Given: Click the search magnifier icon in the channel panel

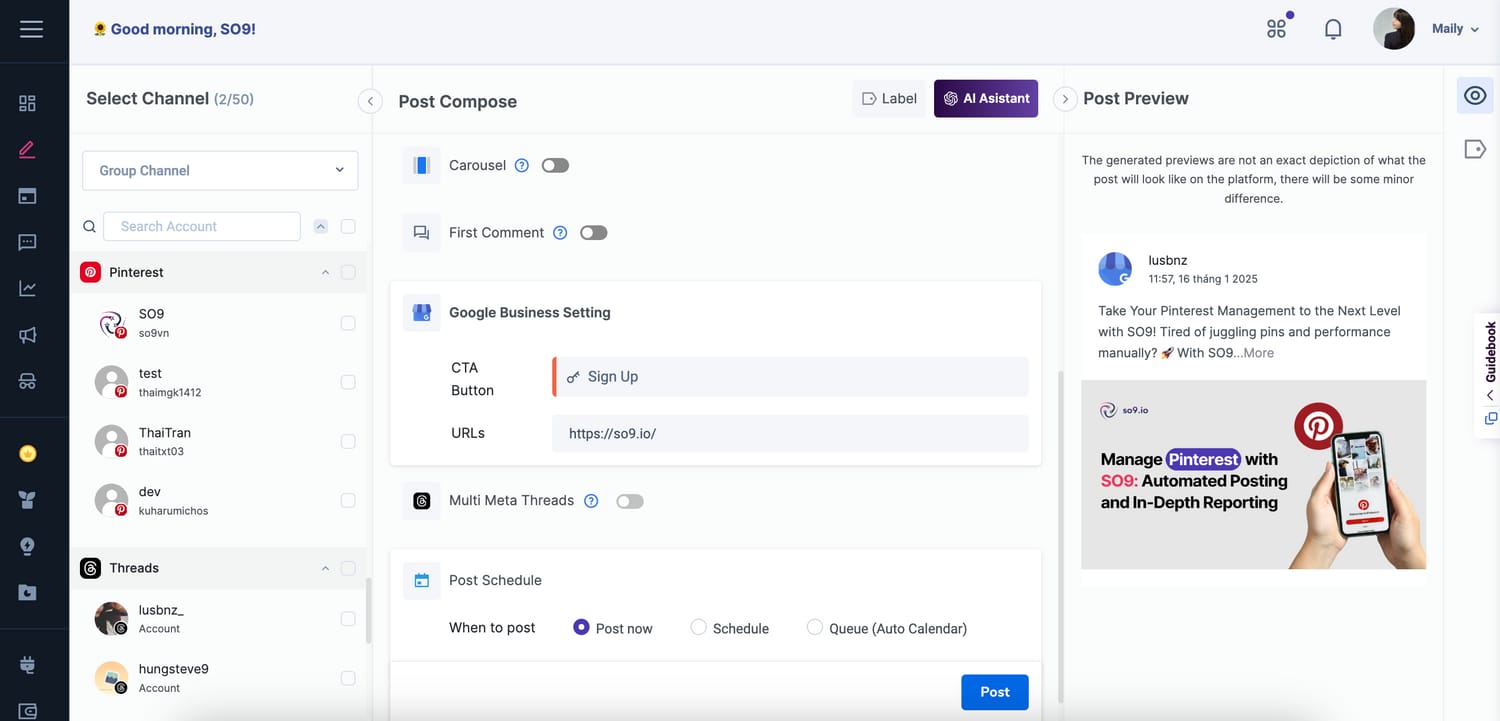Looking at the screenshot, I should pos(89,227).
